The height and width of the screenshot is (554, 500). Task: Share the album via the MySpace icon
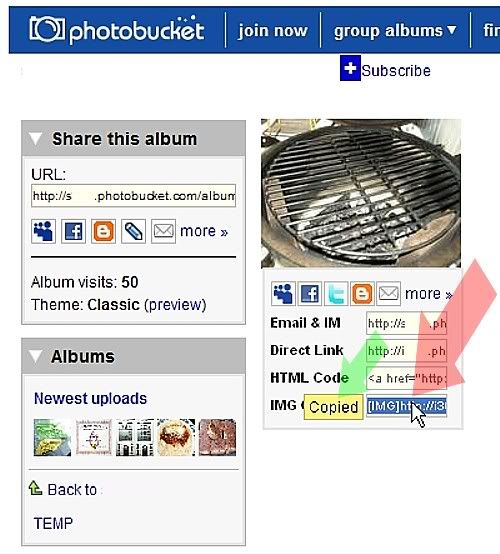[43, 231]
